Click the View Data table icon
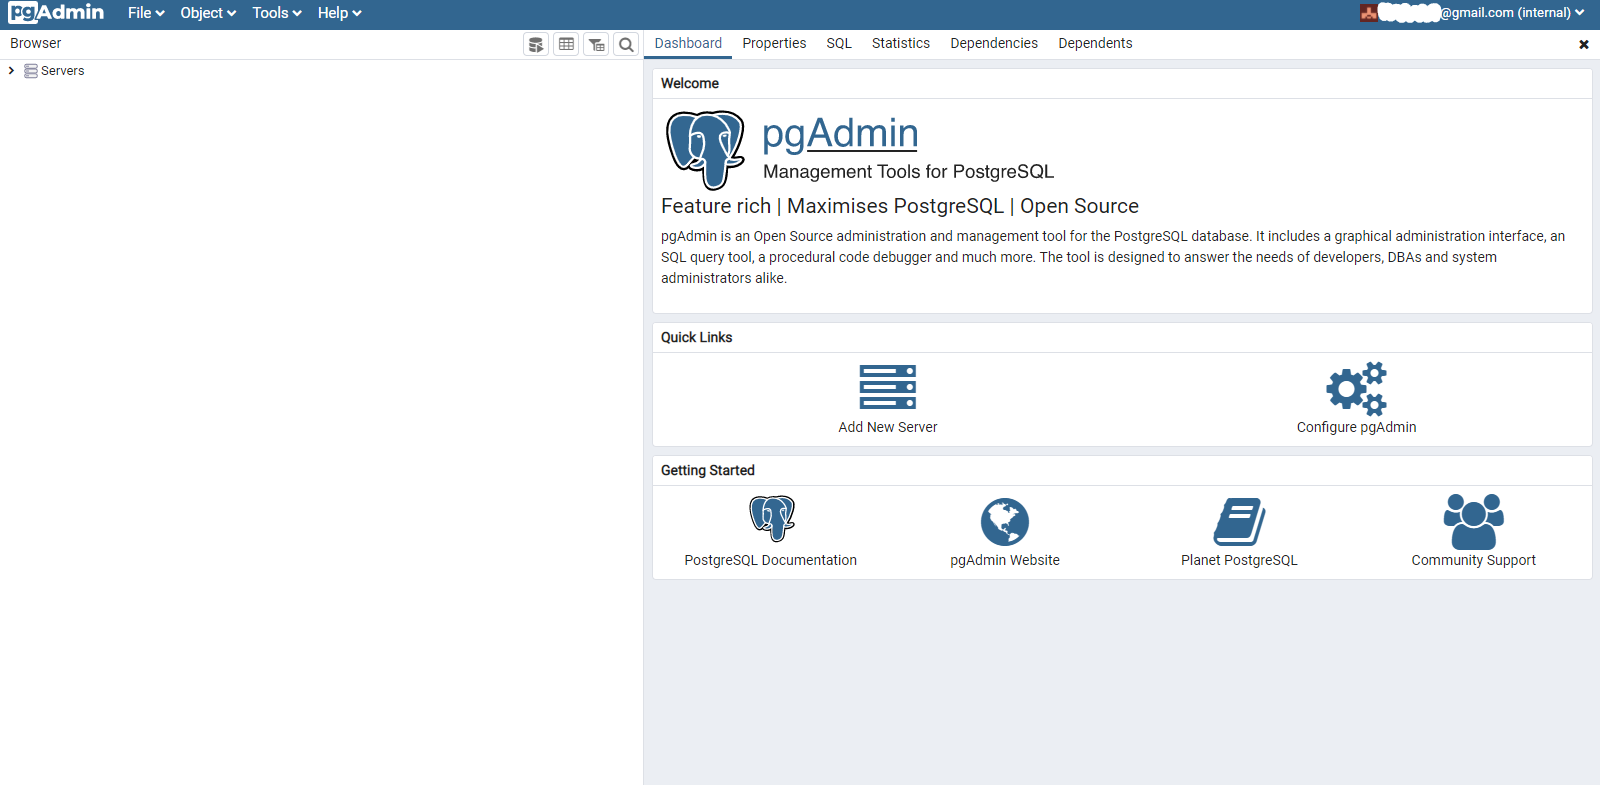 pyautogui.click(x=566, y=44)
